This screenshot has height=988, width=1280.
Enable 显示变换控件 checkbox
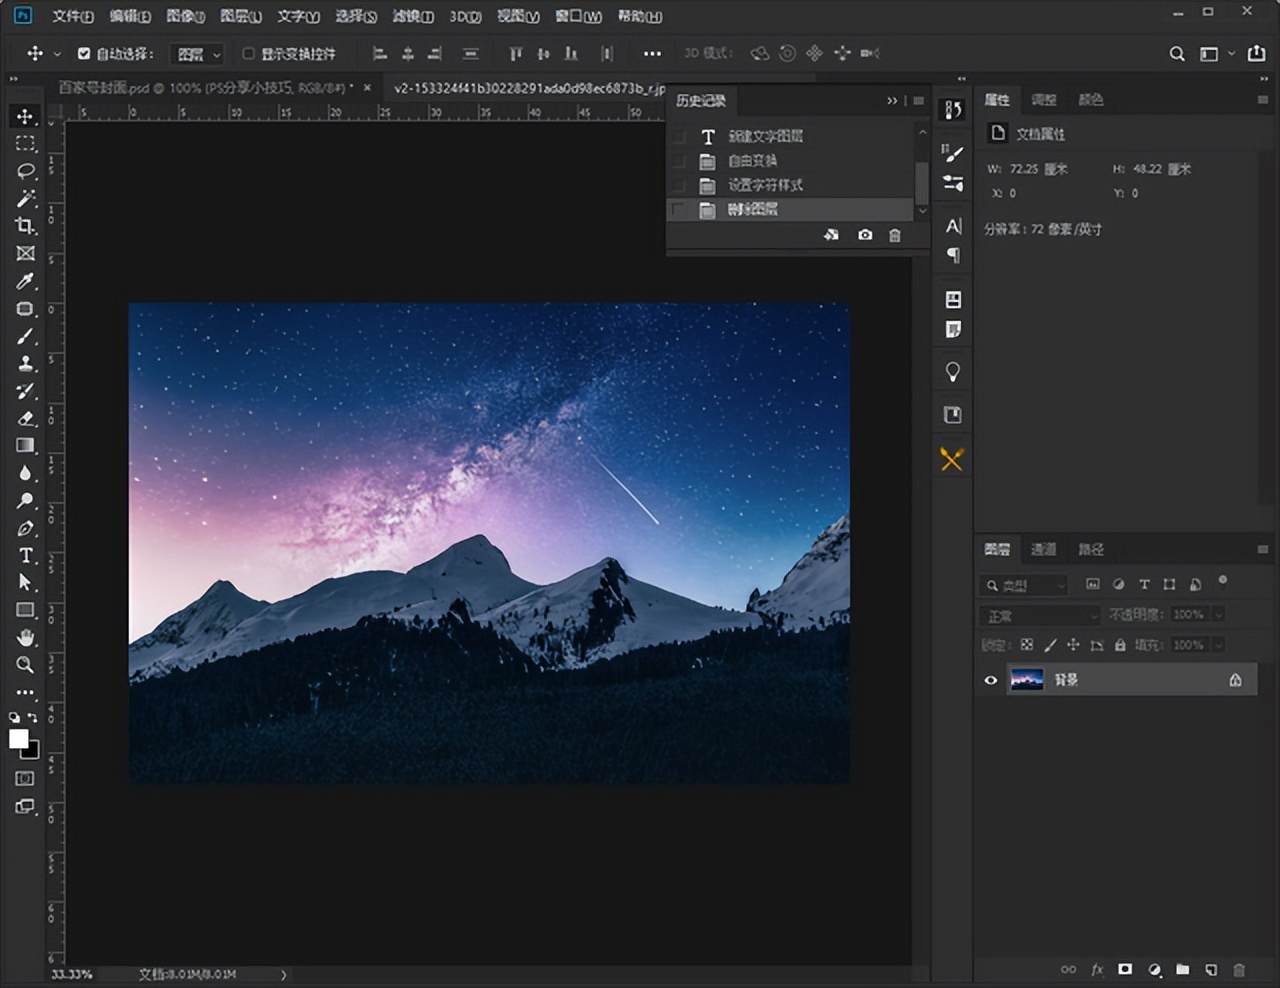[x=249, y=54]
